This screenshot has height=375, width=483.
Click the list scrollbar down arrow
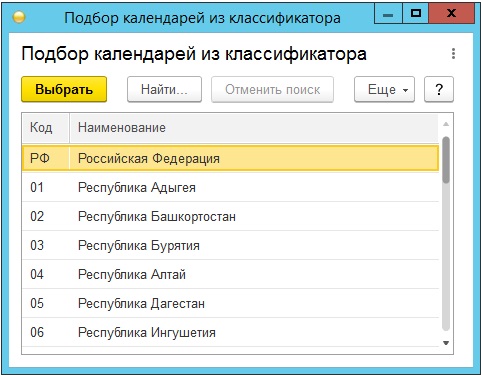coord(446,343)
